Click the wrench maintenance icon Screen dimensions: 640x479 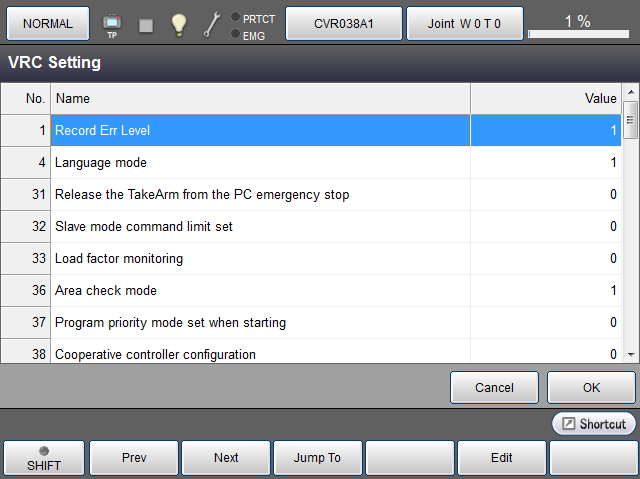(211, 24)
